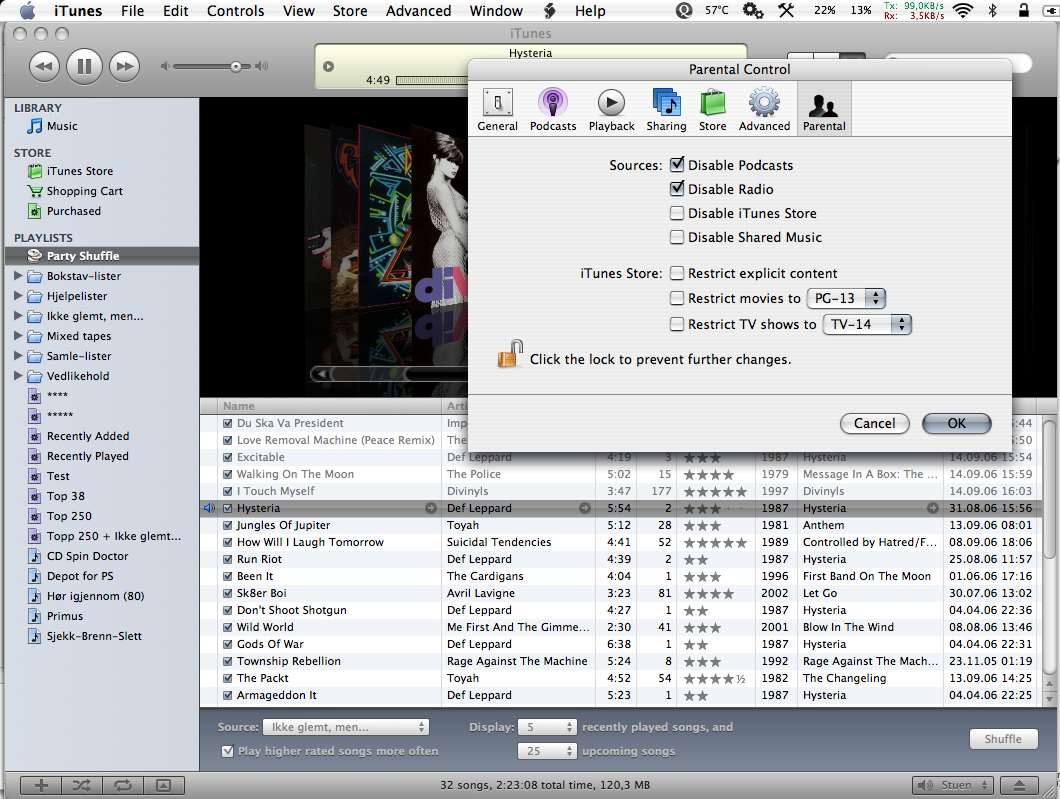Open PG-13 movie rating dropdown
Screen dimensions: 1060x799
[x=846, y=298]
